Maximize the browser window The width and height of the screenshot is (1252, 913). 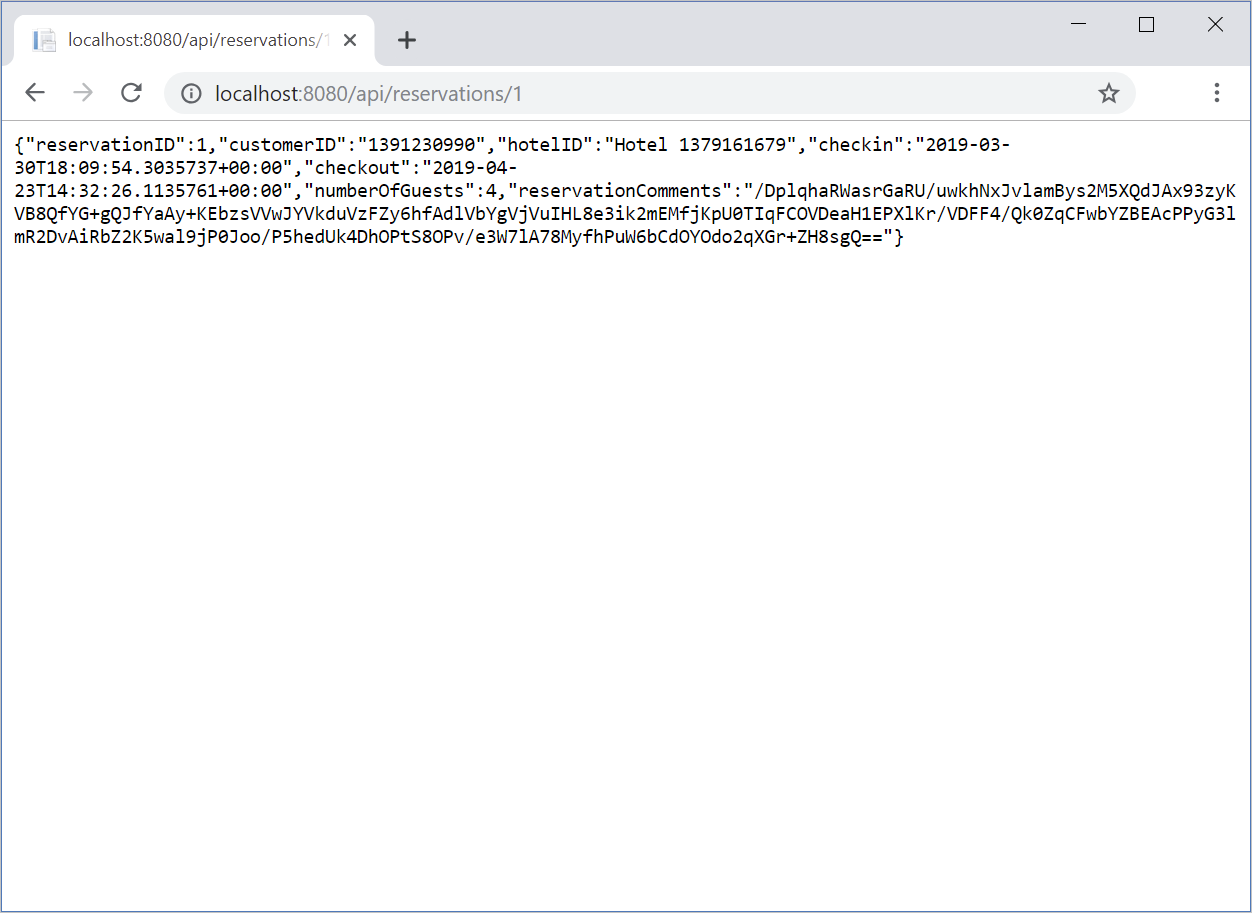click(x=1146, y=24)
